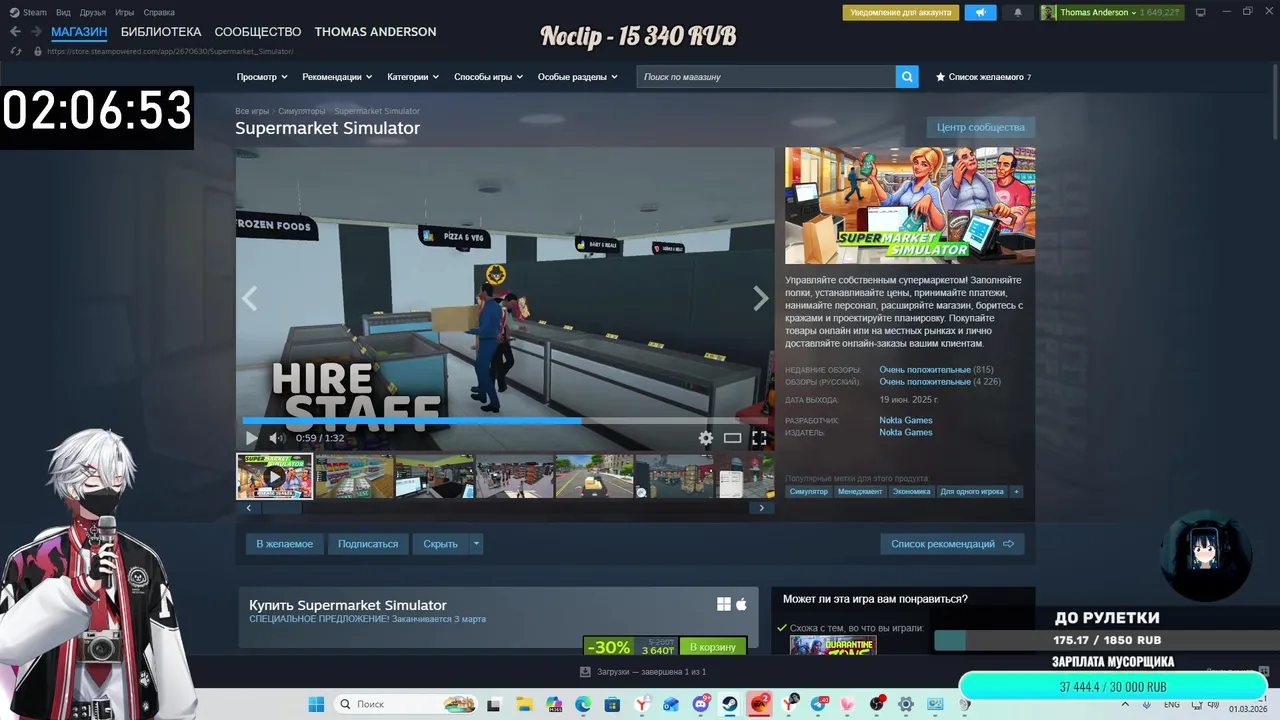This screenshot has width=1280, height=720.
Task: Open developer Nokta Games link
Action: point(906,420)
